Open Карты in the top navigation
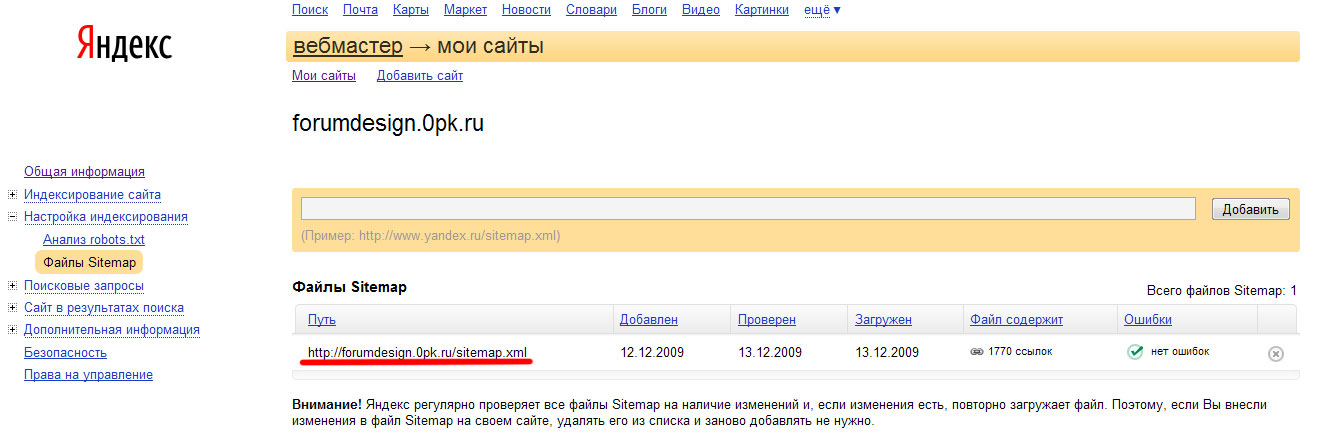 (411, 10)
